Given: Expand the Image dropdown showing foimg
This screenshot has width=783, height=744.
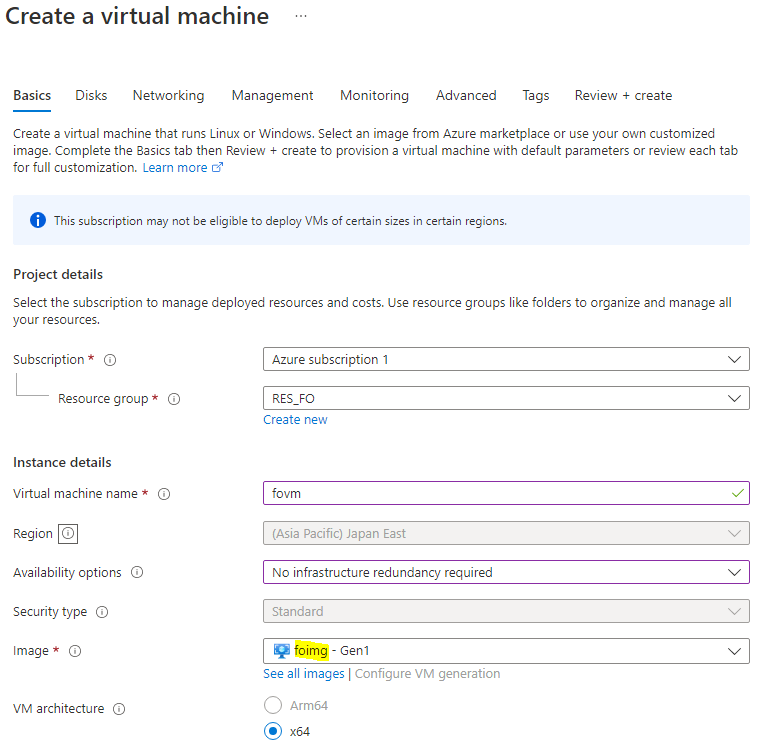Looking at the screenshot, I should pyautogui.click(x=505, y=651).
